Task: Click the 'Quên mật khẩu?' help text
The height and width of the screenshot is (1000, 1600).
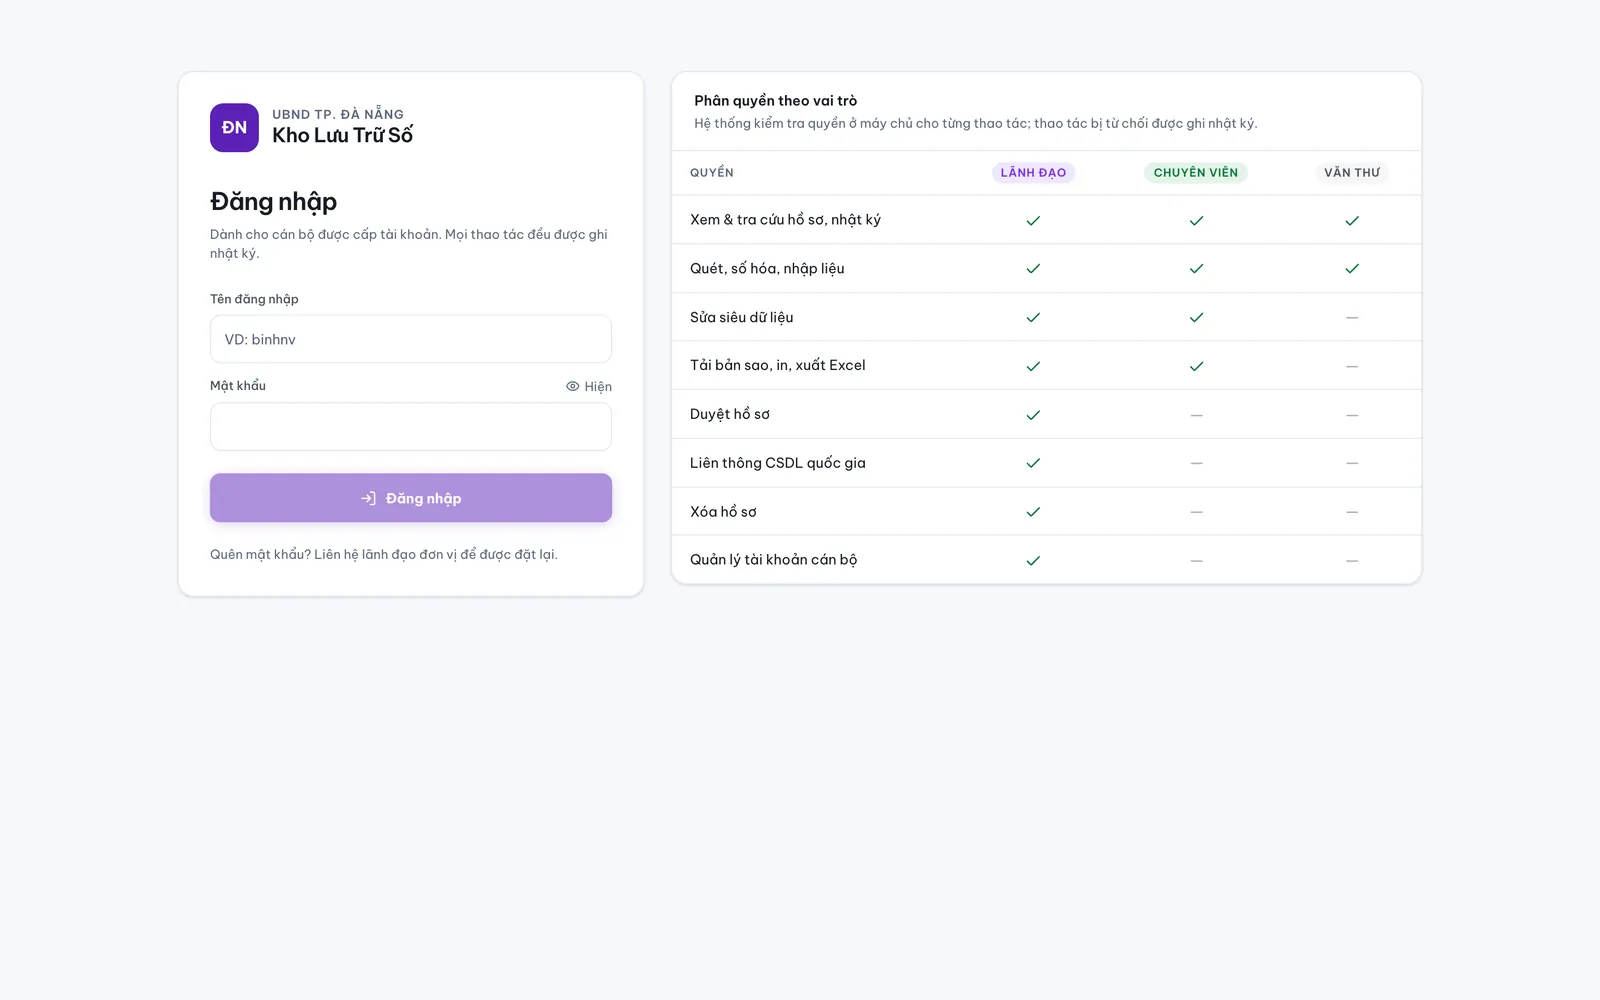Action: (x=260, y=555)
